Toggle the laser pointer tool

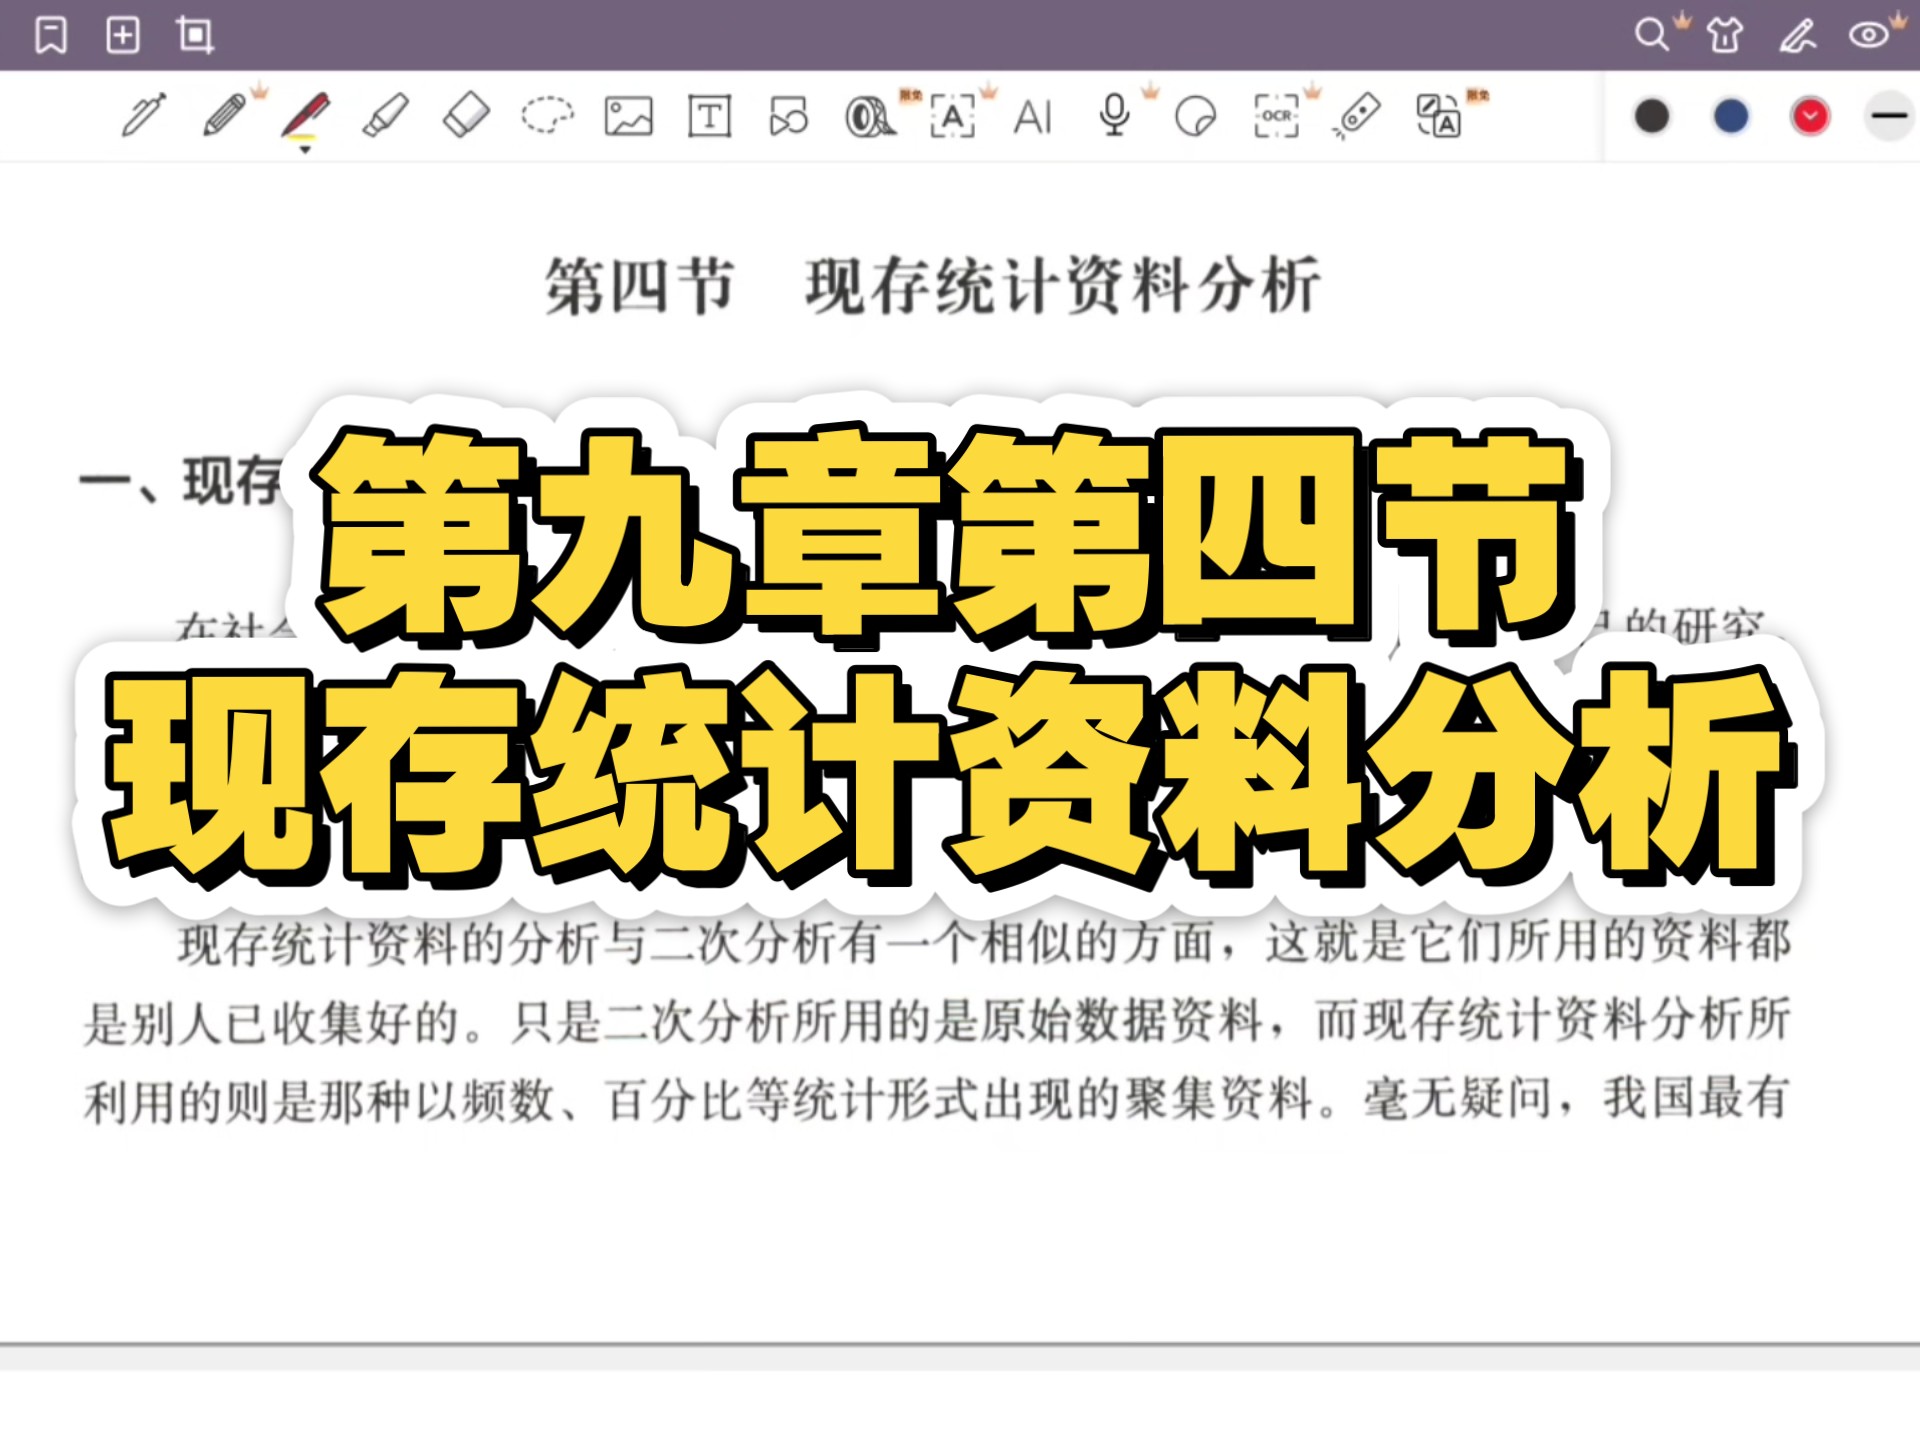[x=1357, y=116]
